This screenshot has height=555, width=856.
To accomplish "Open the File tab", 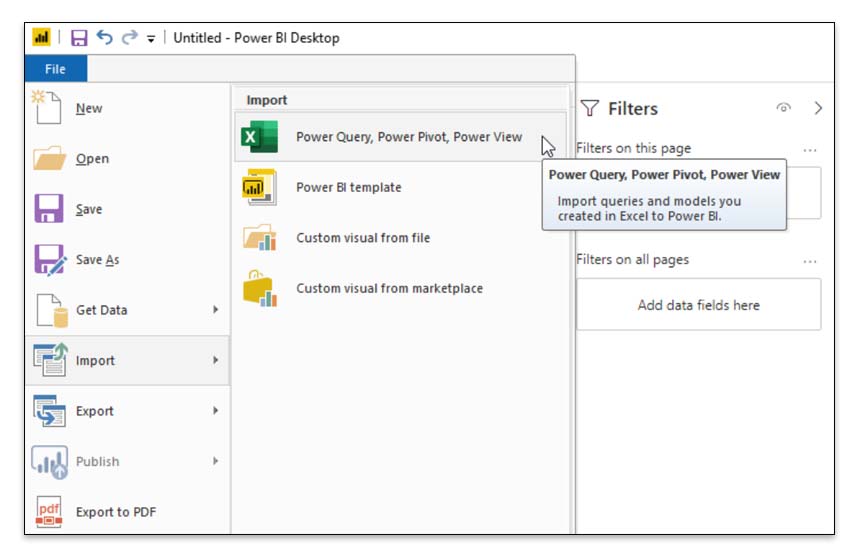I will (x=56, y=69).
